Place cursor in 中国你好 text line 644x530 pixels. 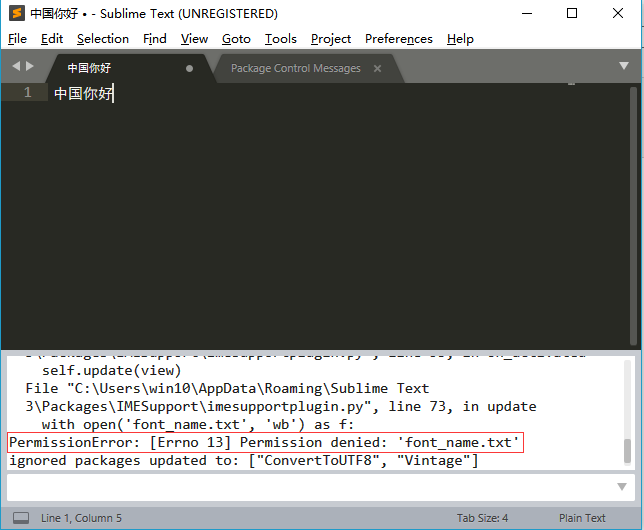click(x=83, y=93)
